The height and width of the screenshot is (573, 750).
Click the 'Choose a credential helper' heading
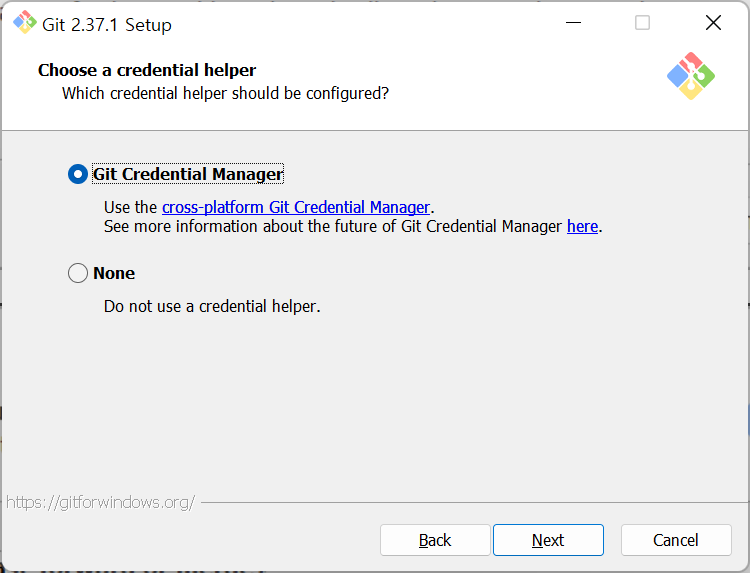click(x=147, y=70)
